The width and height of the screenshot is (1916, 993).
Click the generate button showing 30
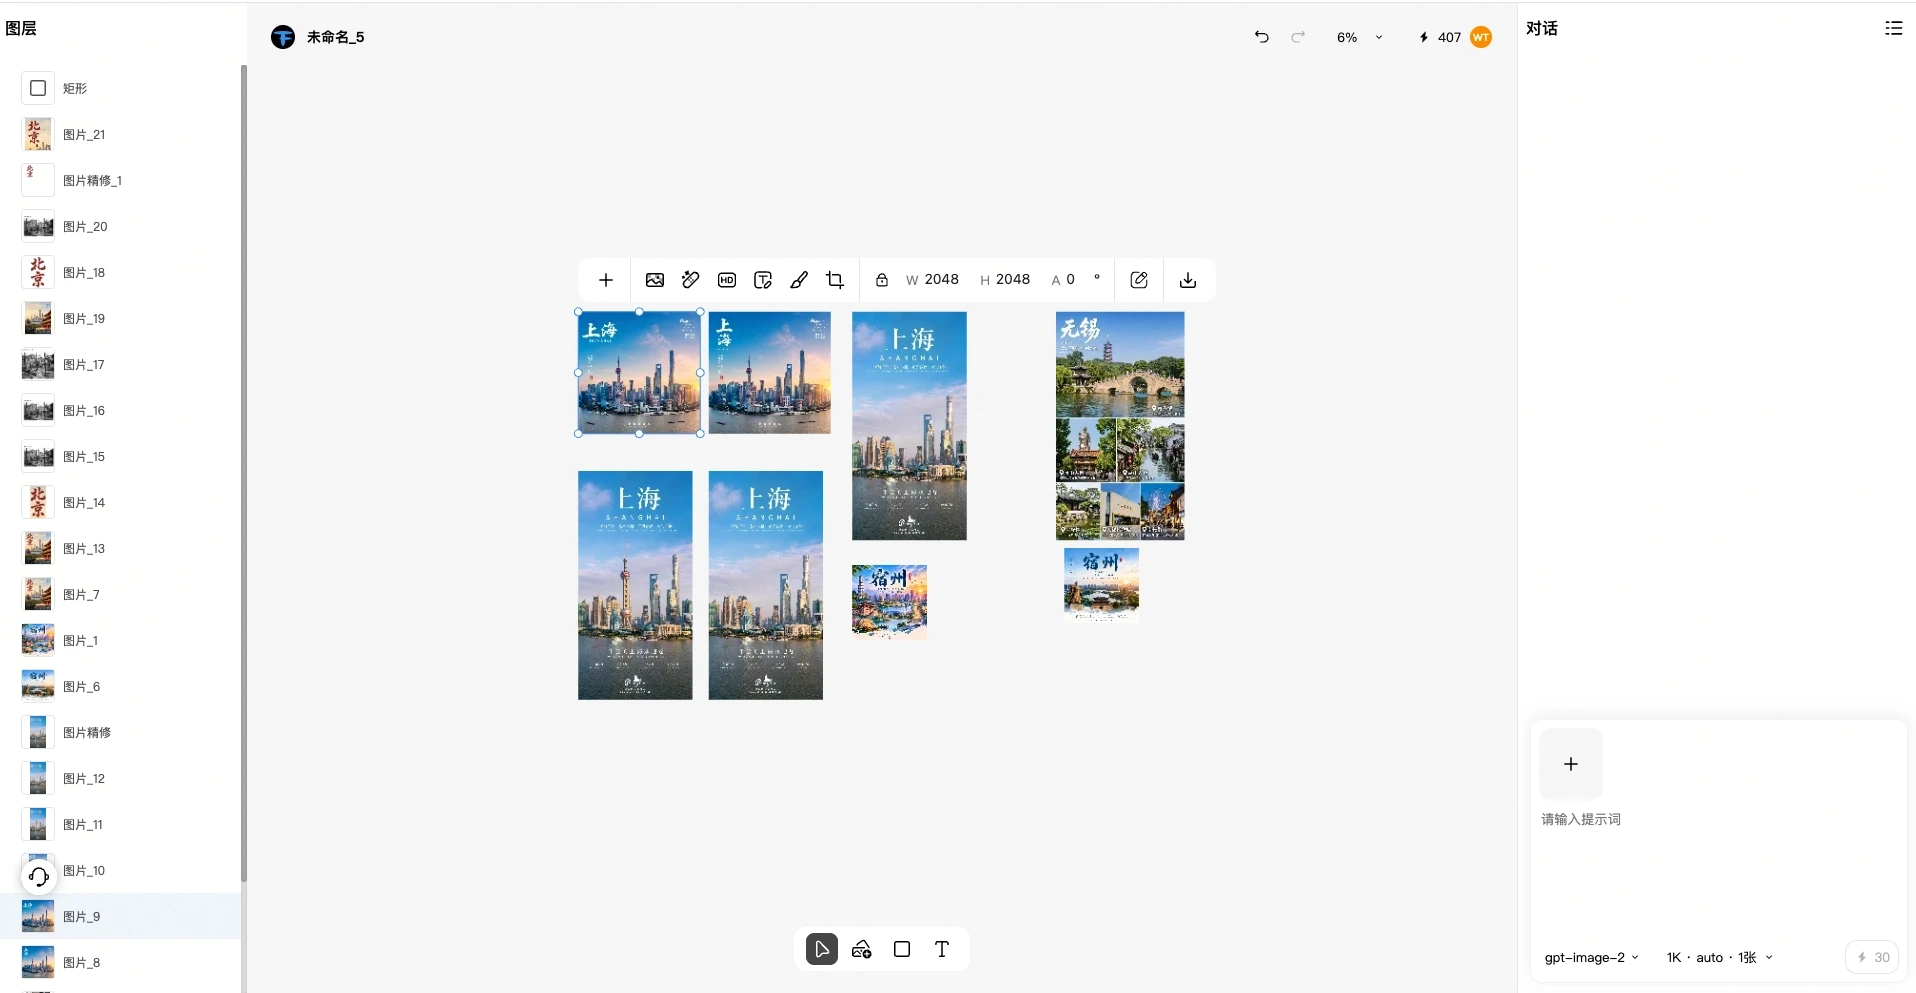(1873, 957)
